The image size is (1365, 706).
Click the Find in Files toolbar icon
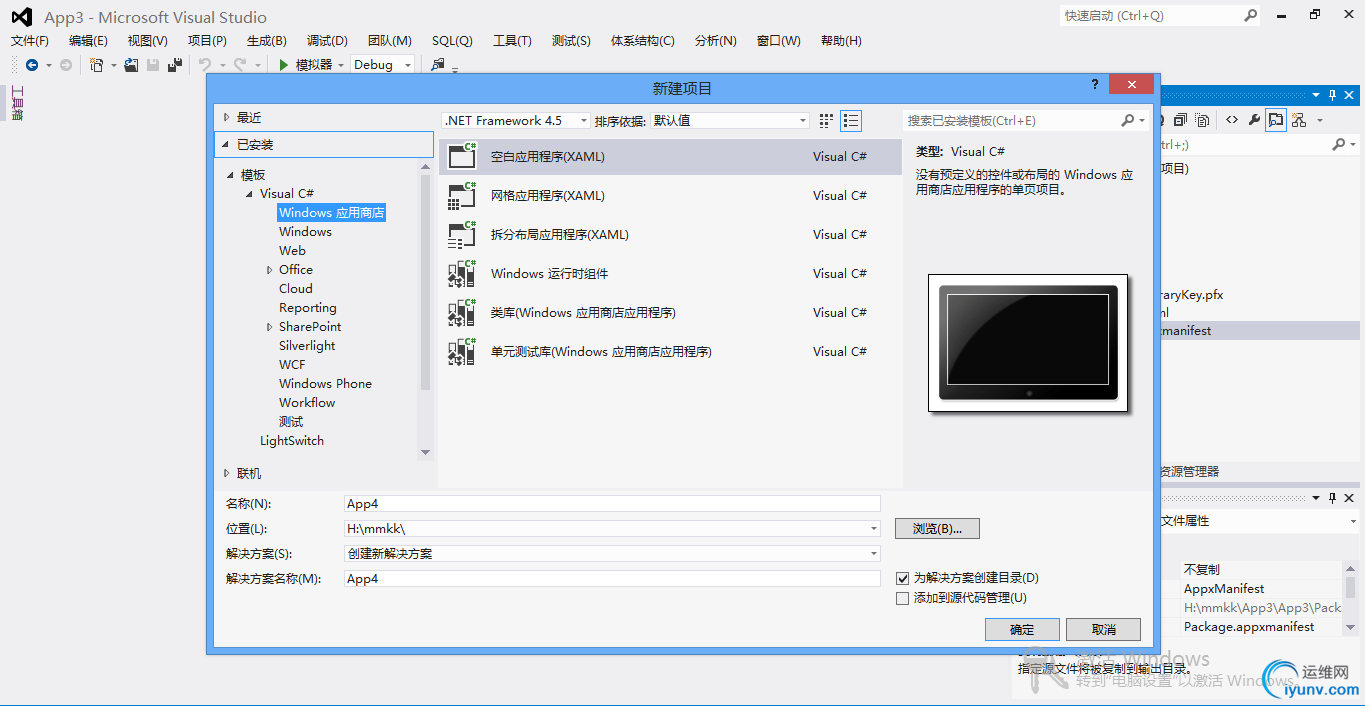pos(437,65)
